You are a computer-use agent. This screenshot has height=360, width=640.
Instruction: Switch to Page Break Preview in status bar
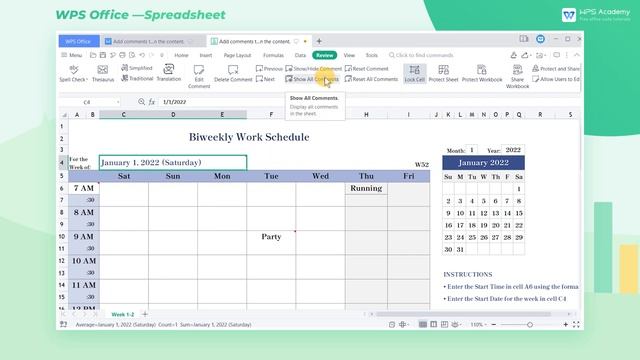444,324
